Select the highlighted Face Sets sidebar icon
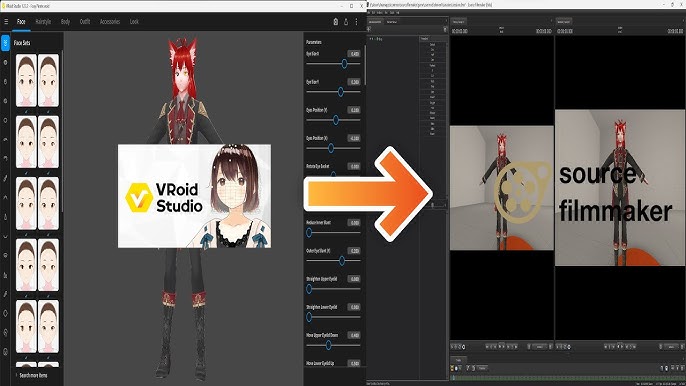686x386 pixels. pos(5,43)
